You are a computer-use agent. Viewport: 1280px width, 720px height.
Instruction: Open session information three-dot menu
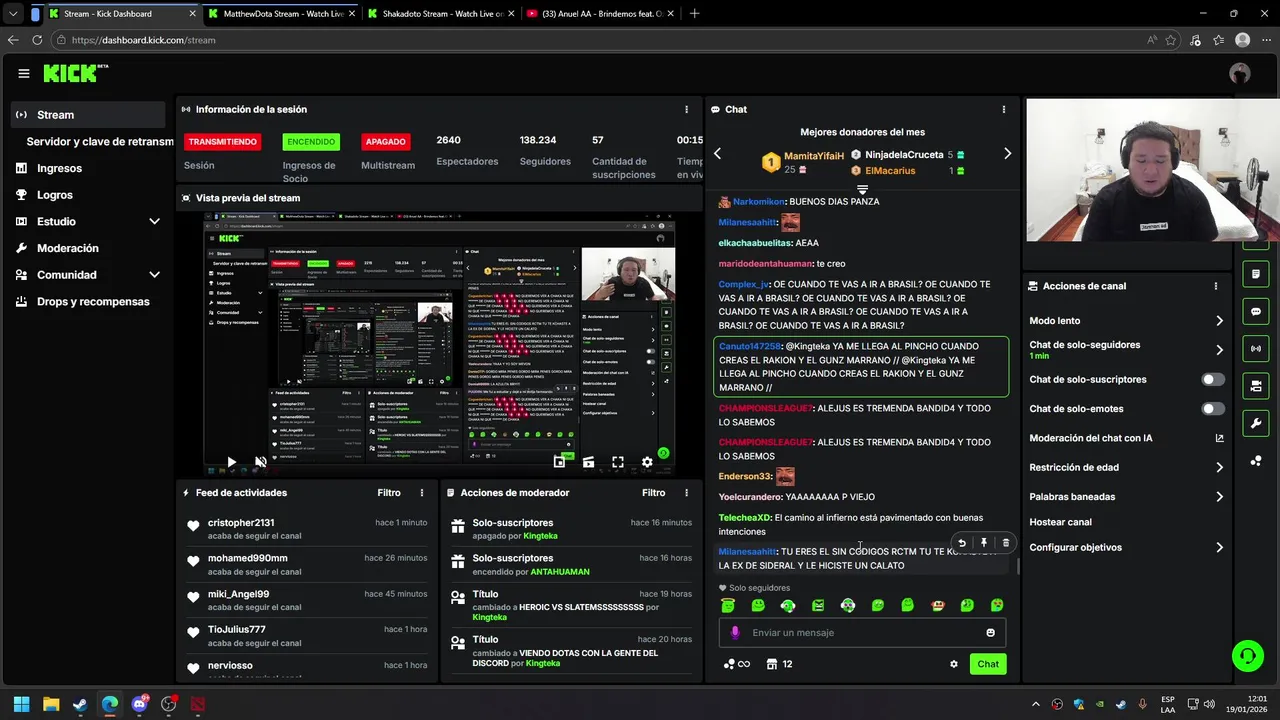(x=686, y=109)
